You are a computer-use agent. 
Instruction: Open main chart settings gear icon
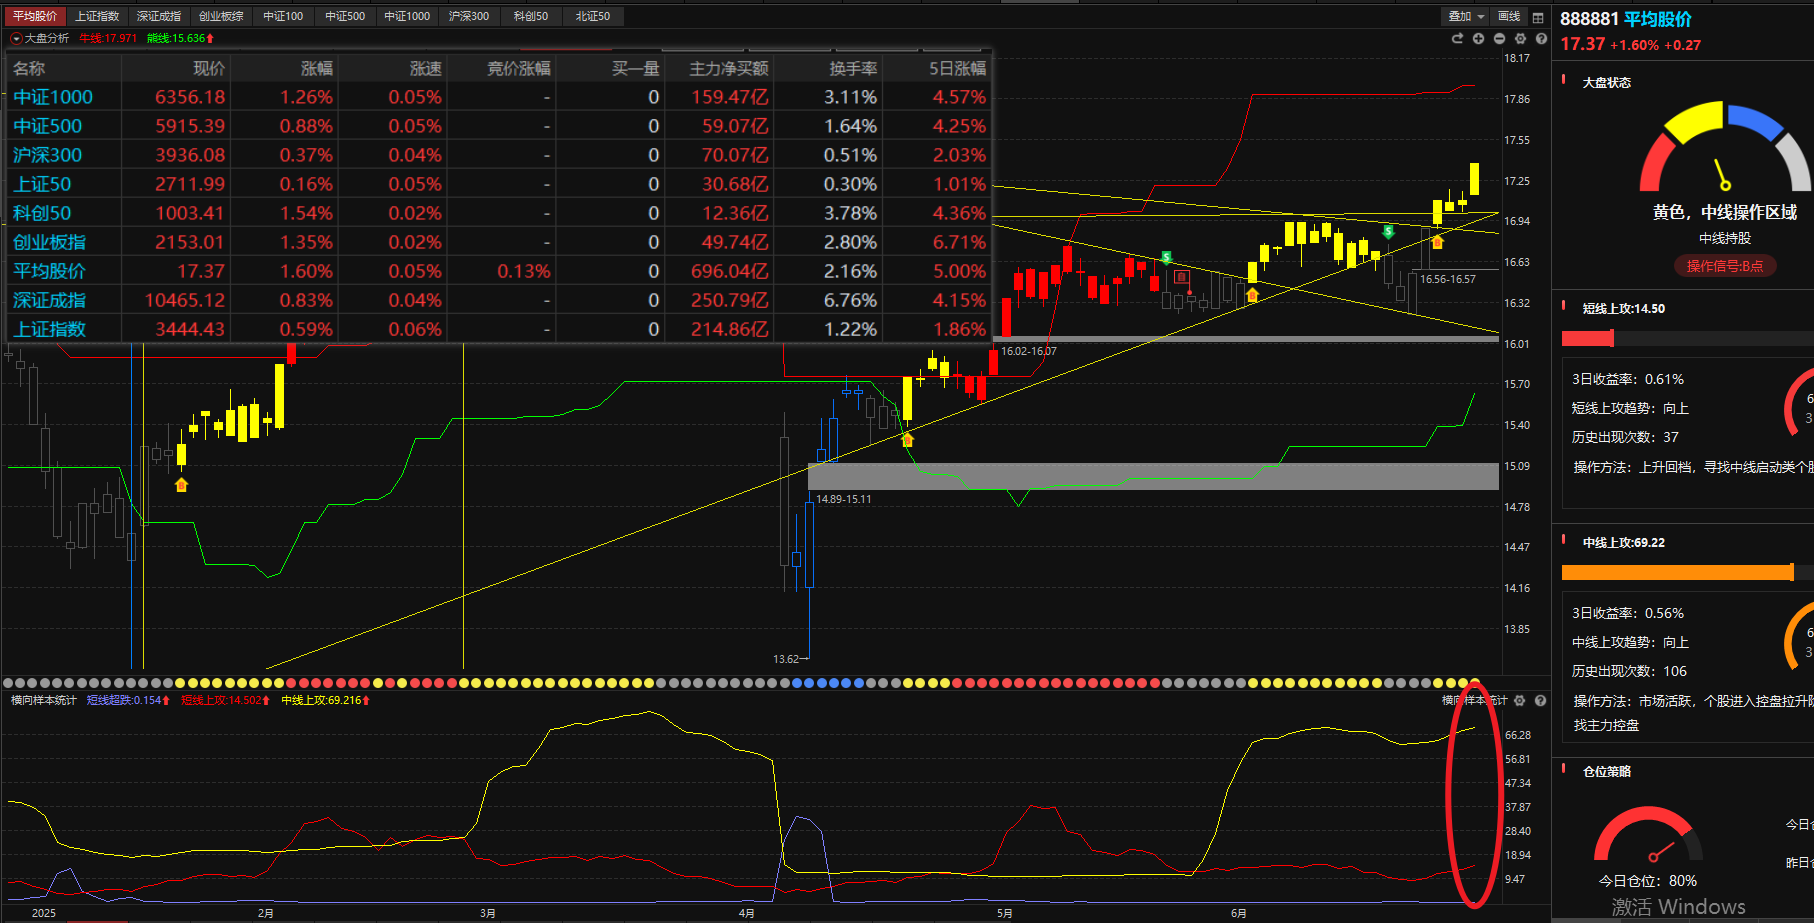tap(1520, 38)
